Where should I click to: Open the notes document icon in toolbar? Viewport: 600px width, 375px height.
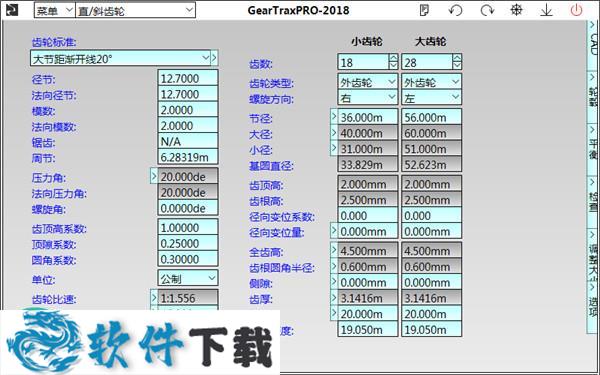[424, 10]
